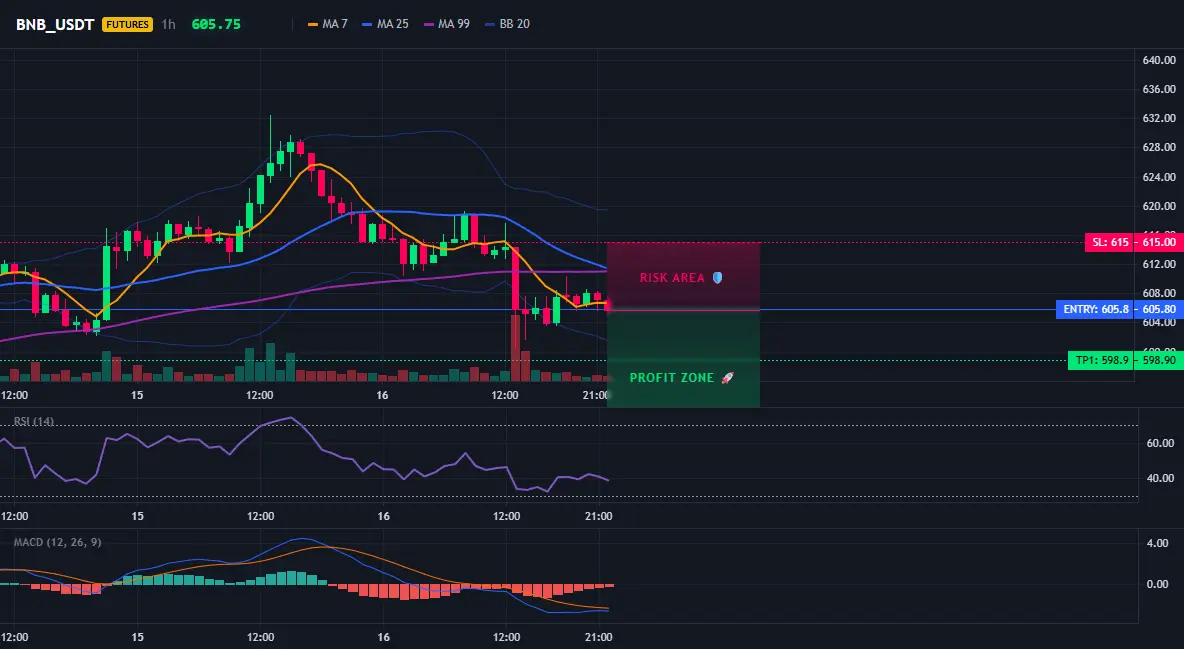Click the red 'SL: 615' label
This screenshot has height=649, width=1184.
coord(1110,243)
